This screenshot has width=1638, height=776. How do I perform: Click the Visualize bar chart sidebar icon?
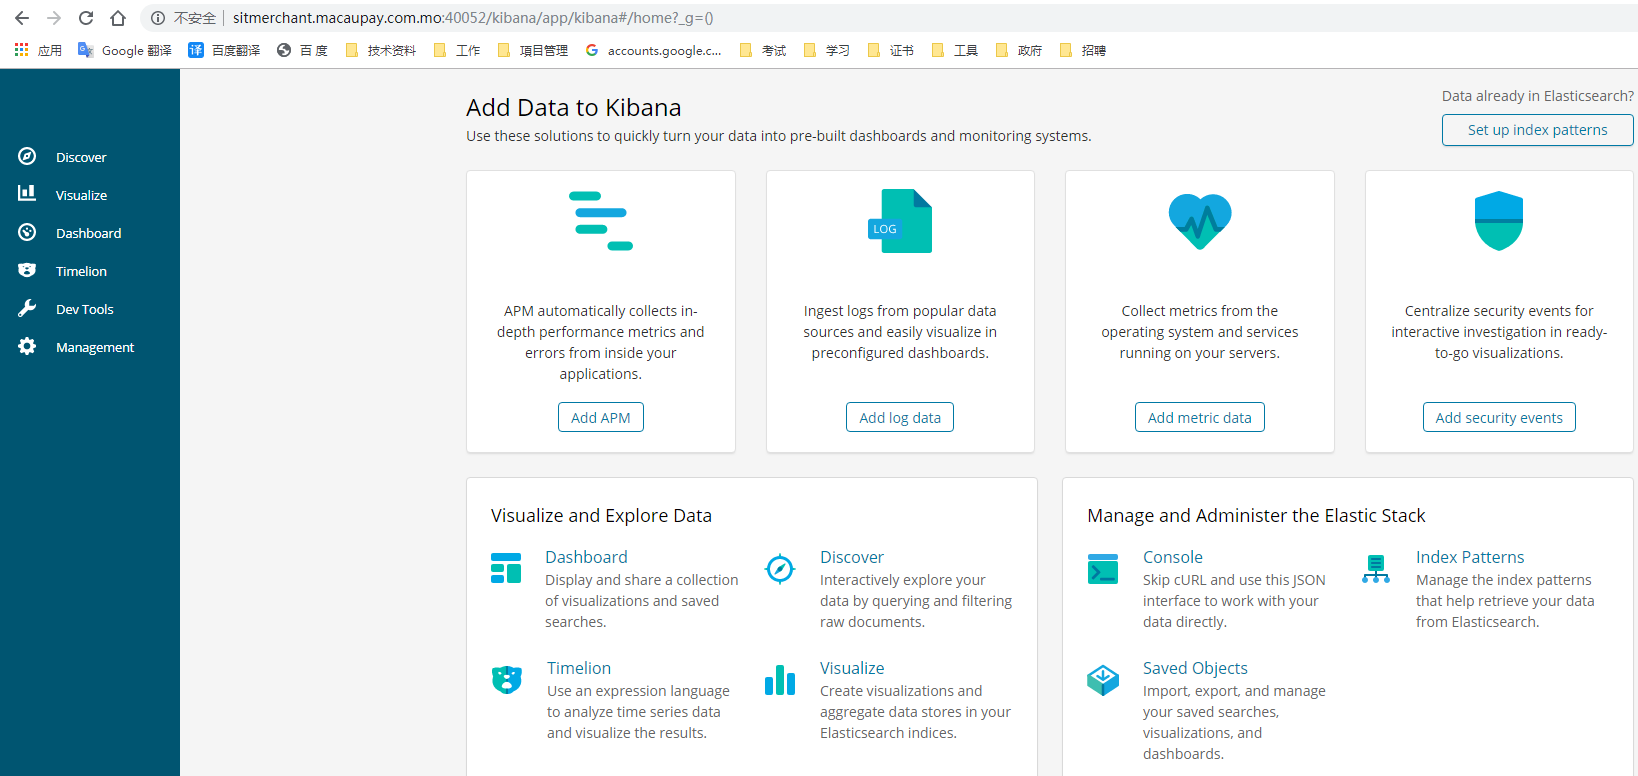click(27, 193)
